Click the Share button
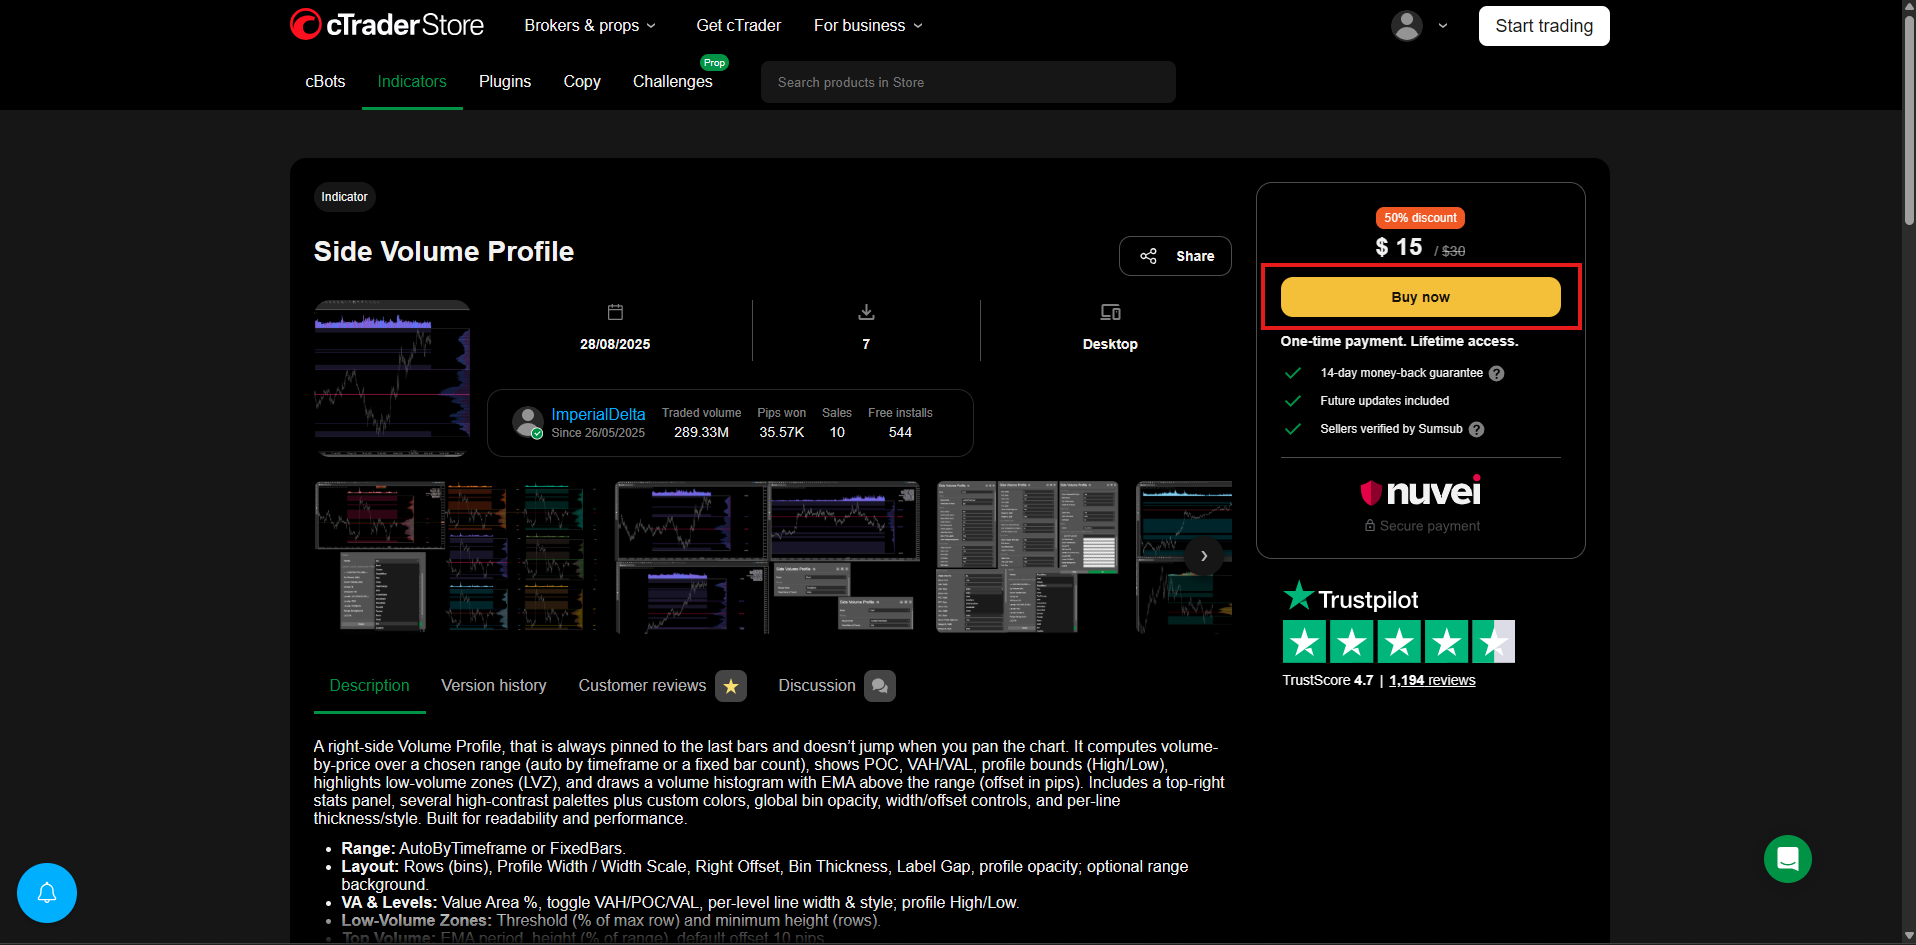 [x=1175, y=256]
